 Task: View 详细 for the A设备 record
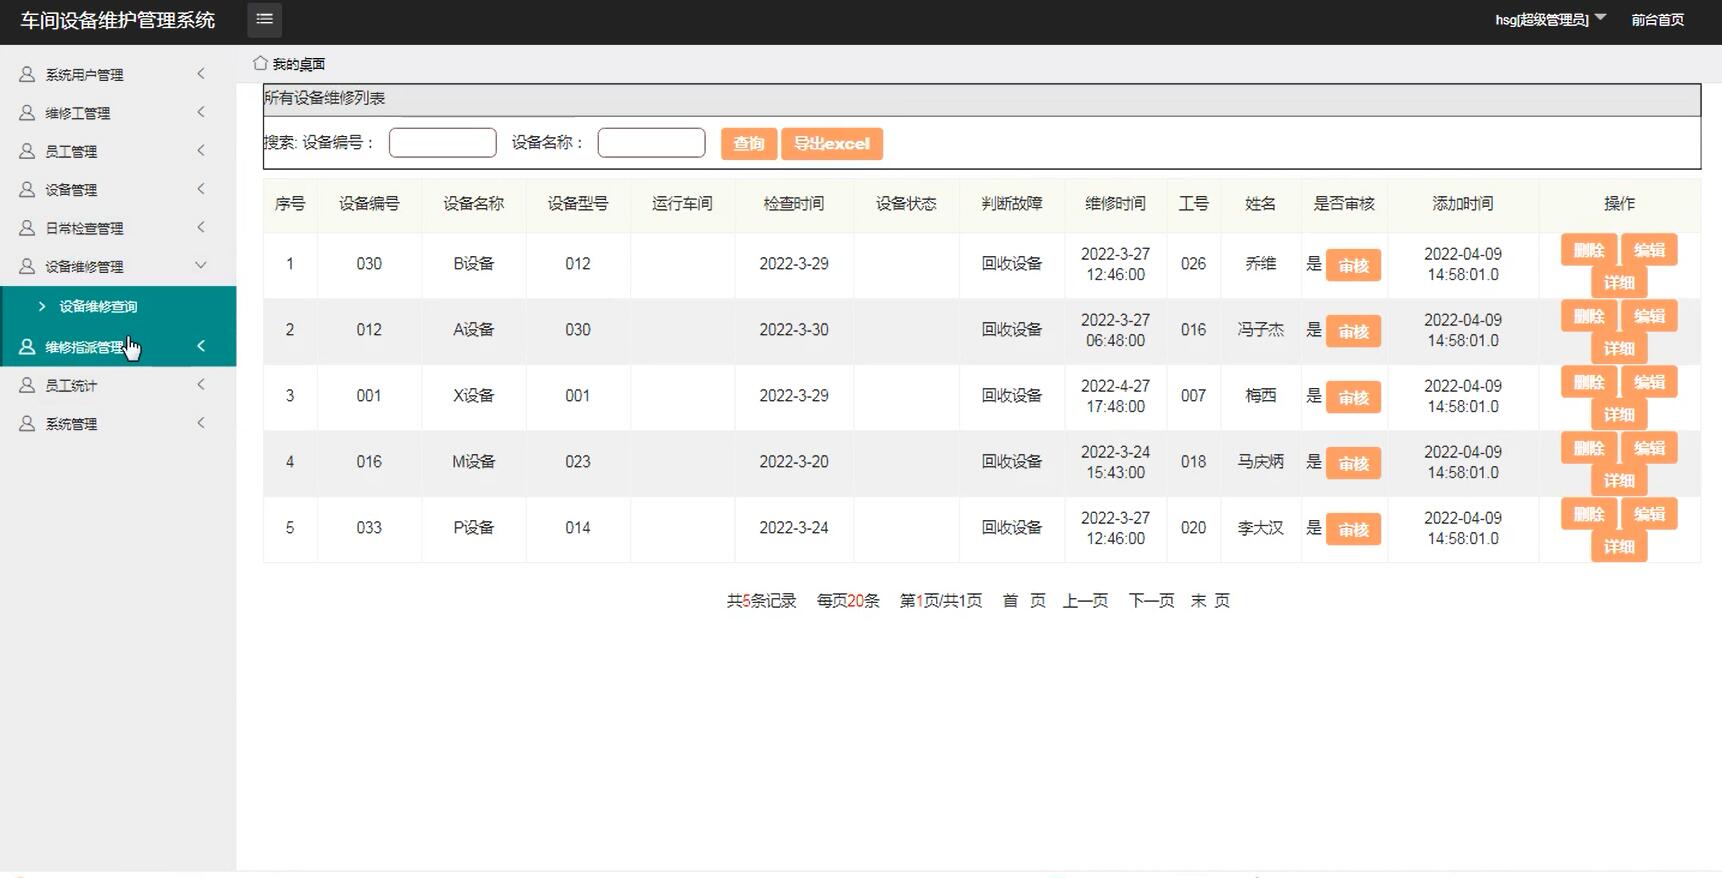pos(1619,348)
